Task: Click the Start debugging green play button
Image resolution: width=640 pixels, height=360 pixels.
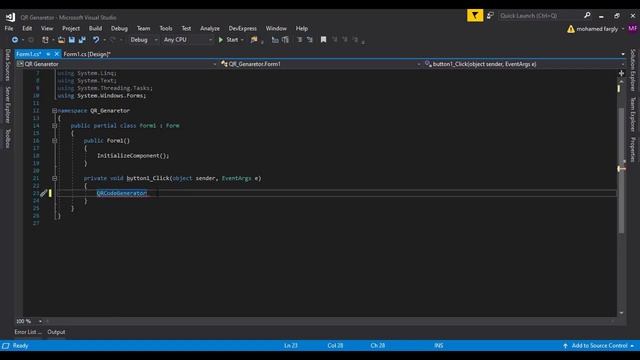Action: point(221,40)
